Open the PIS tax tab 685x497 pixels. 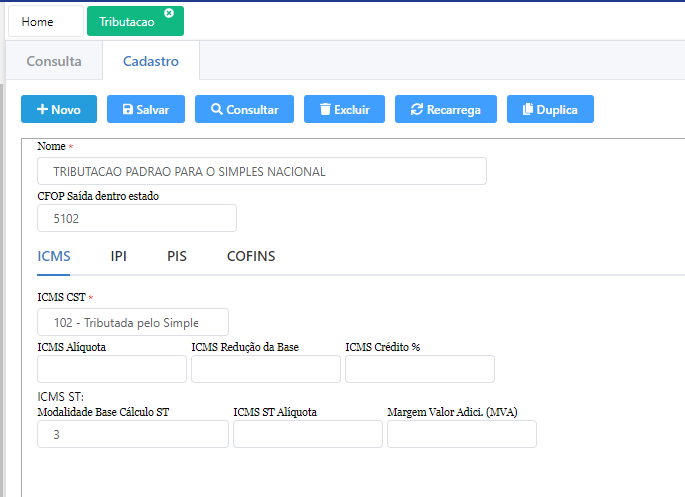tap(177, 256)
